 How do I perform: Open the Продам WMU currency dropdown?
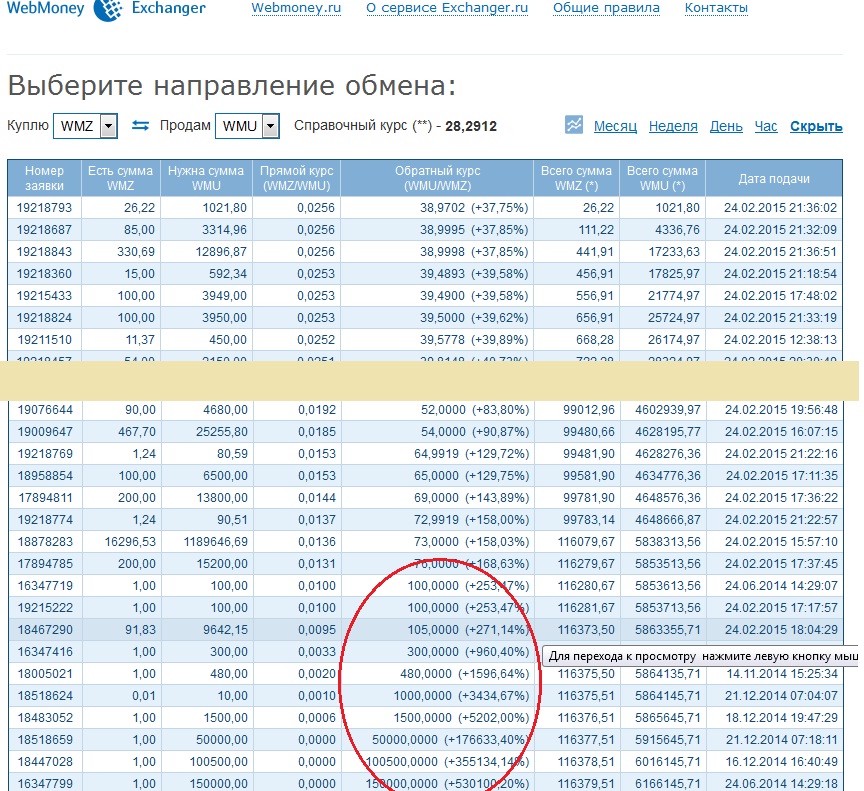(270, 126)
